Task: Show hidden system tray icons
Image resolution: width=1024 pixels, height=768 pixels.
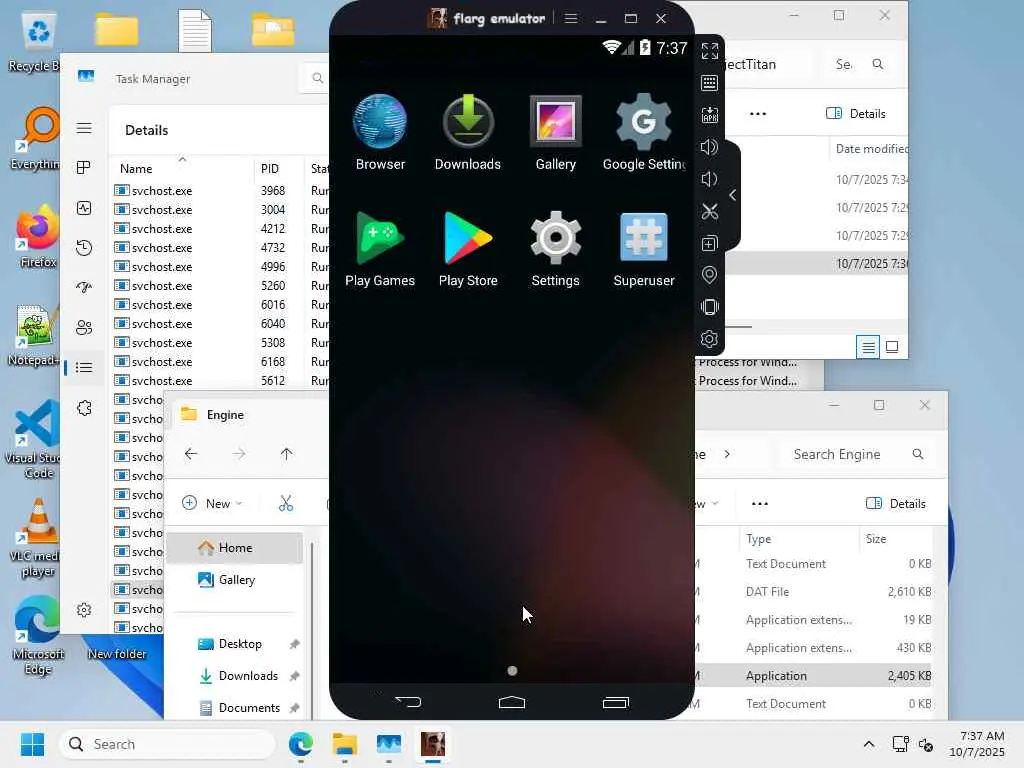Action: 869,744
